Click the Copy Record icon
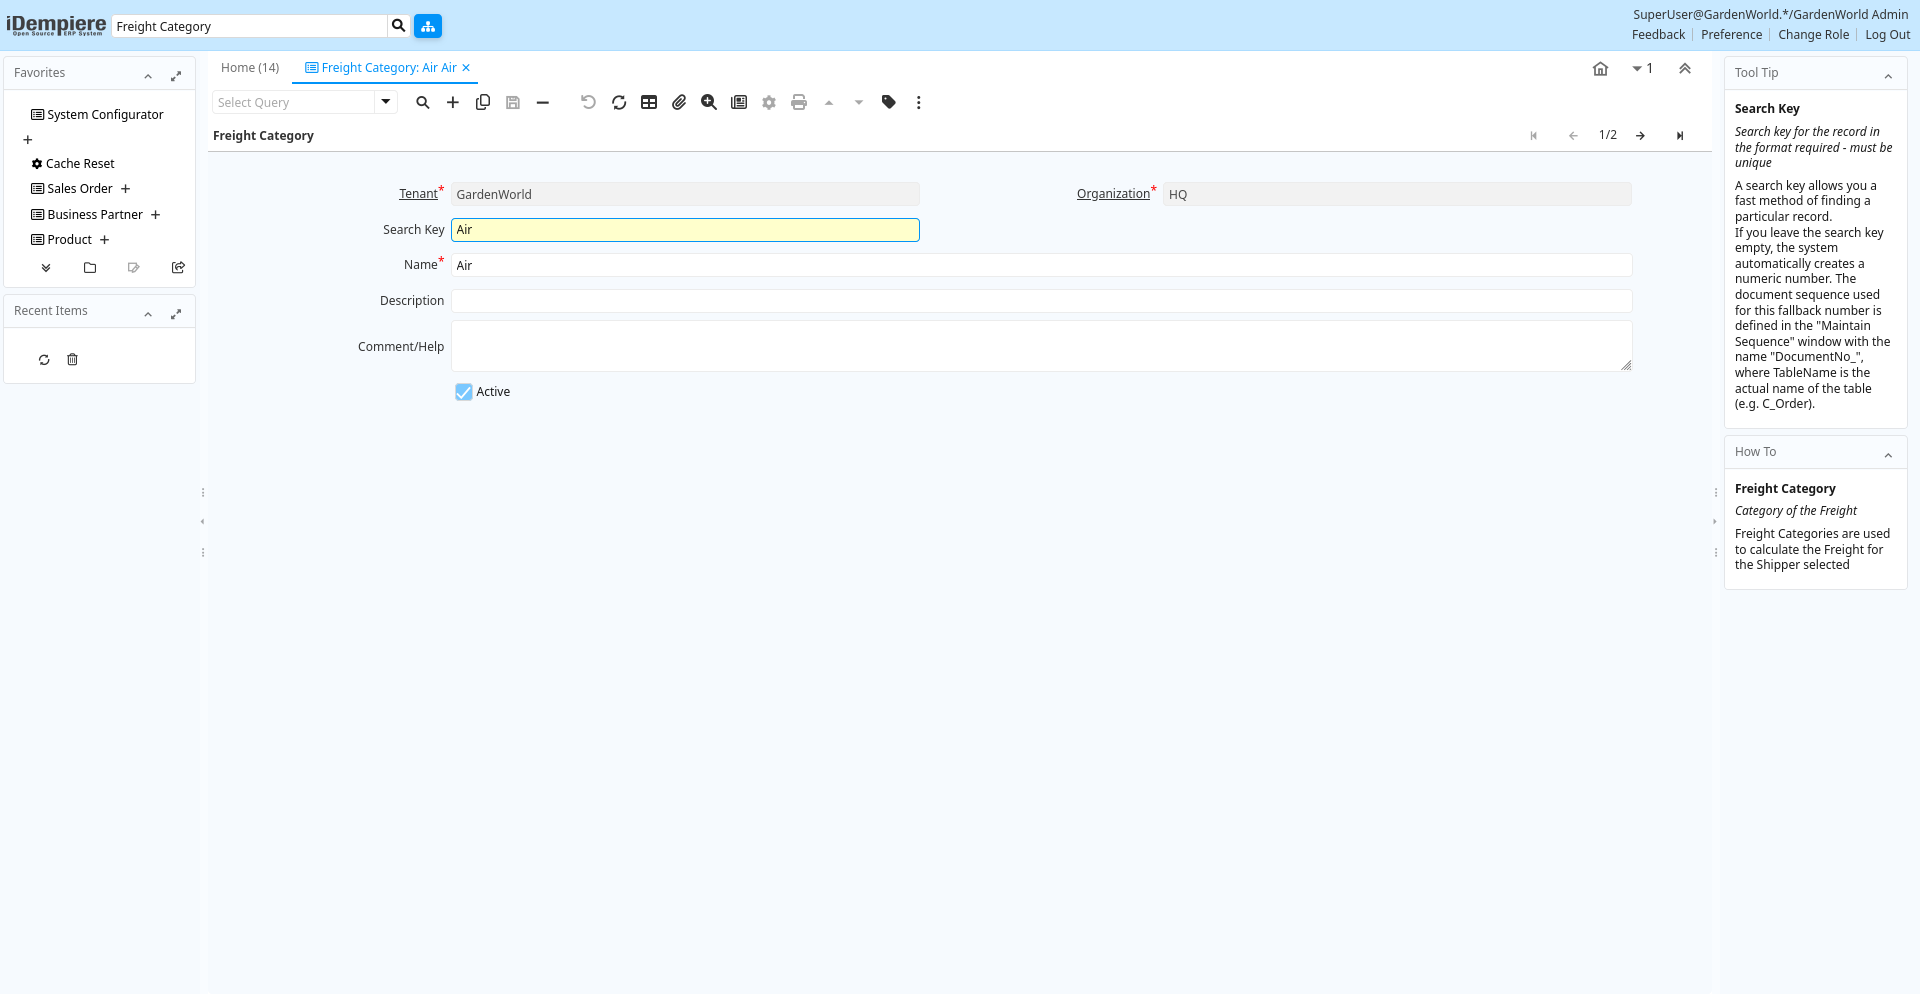The image size is (1920, 994). pyautogui.click(x=483, y=102)
